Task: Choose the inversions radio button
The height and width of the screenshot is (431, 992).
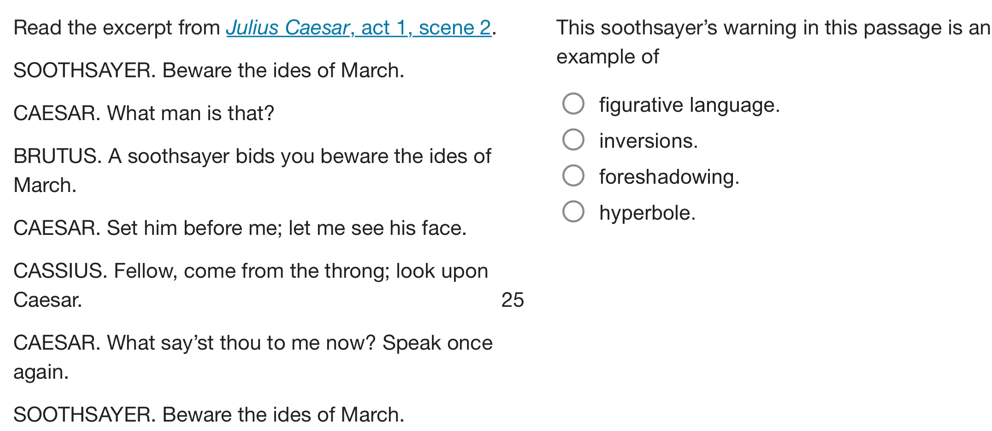Action: click(573, 142)
